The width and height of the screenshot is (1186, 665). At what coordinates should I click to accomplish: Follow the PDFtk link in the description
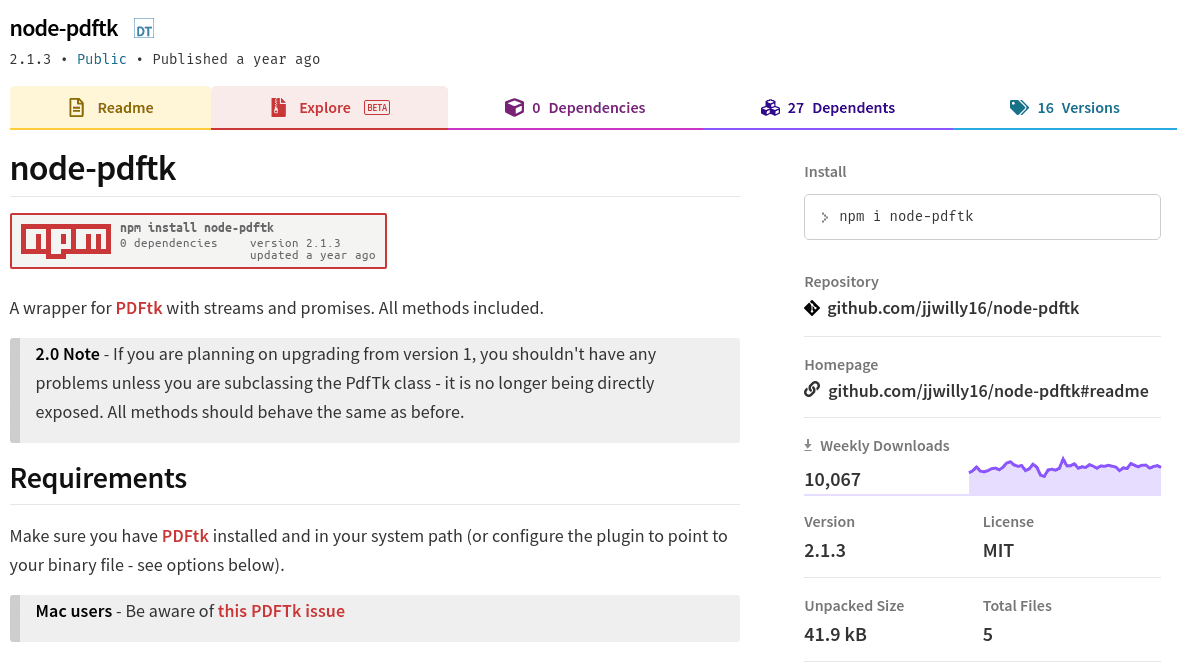pyautogui.click(x=139, y=308)
